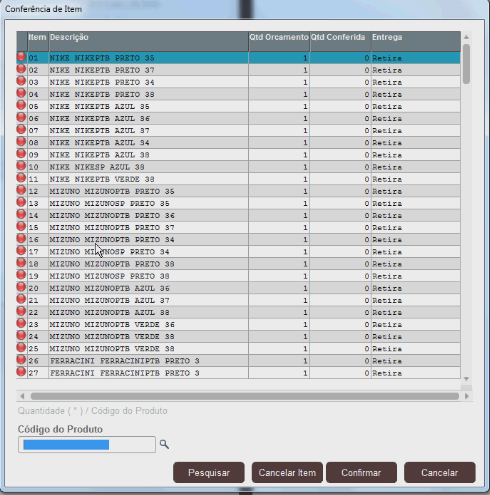The image size is (490, 495).
Task: Click the Retira cell of item 02
Action: (416, 70)
